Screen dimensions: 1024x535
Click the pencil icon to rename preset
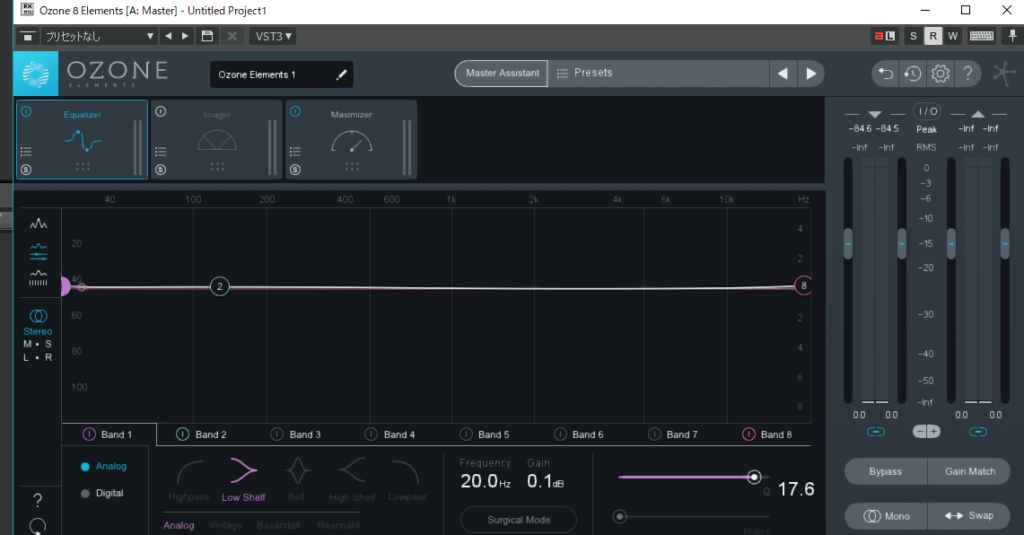coord(341,74)
